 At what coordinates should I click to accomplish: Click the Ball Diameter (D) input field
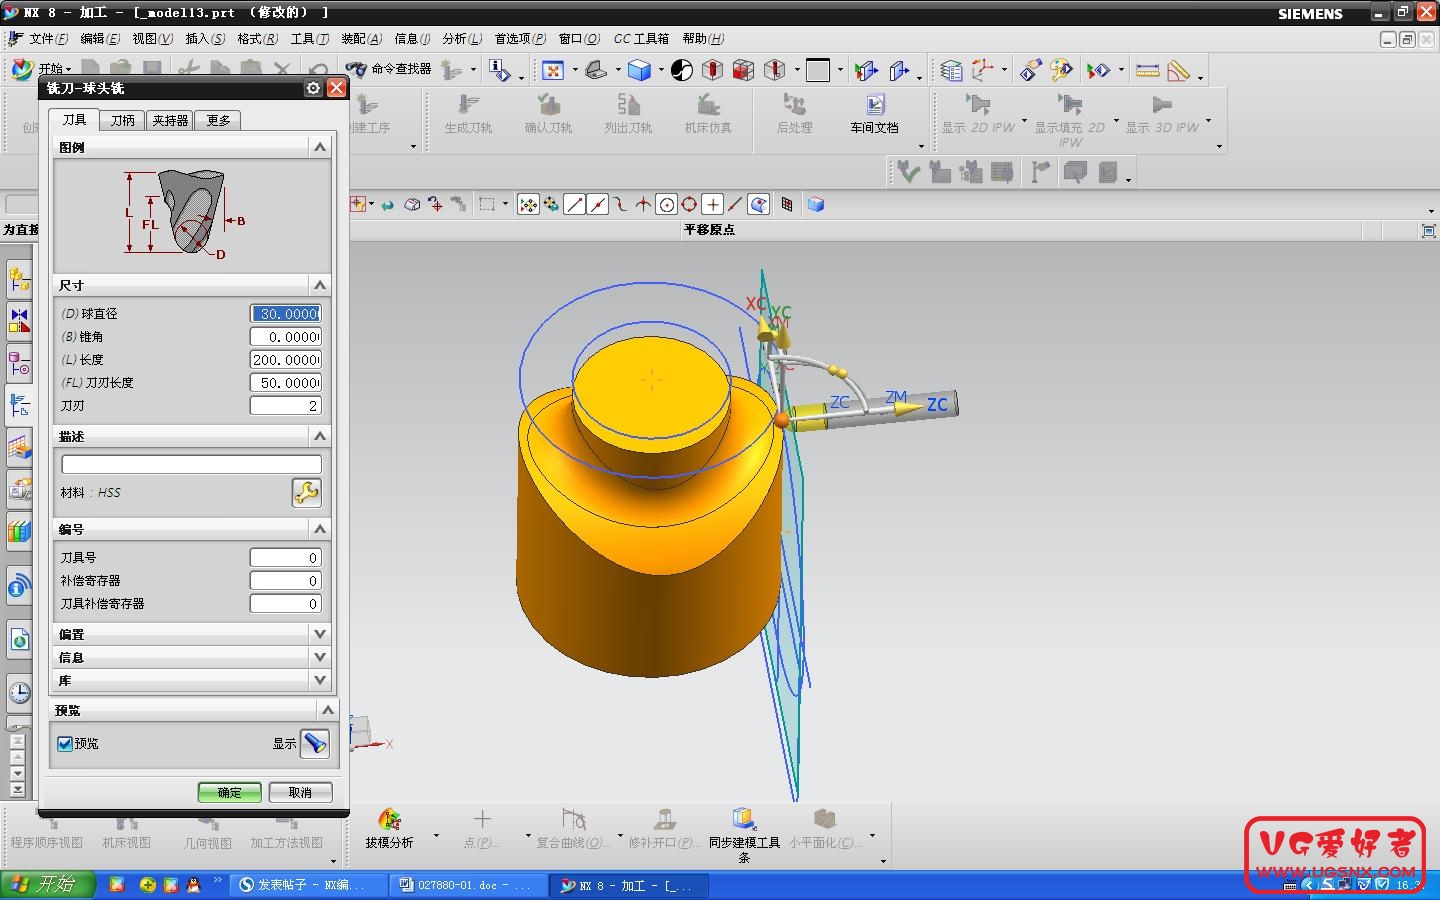click(286, 314)
